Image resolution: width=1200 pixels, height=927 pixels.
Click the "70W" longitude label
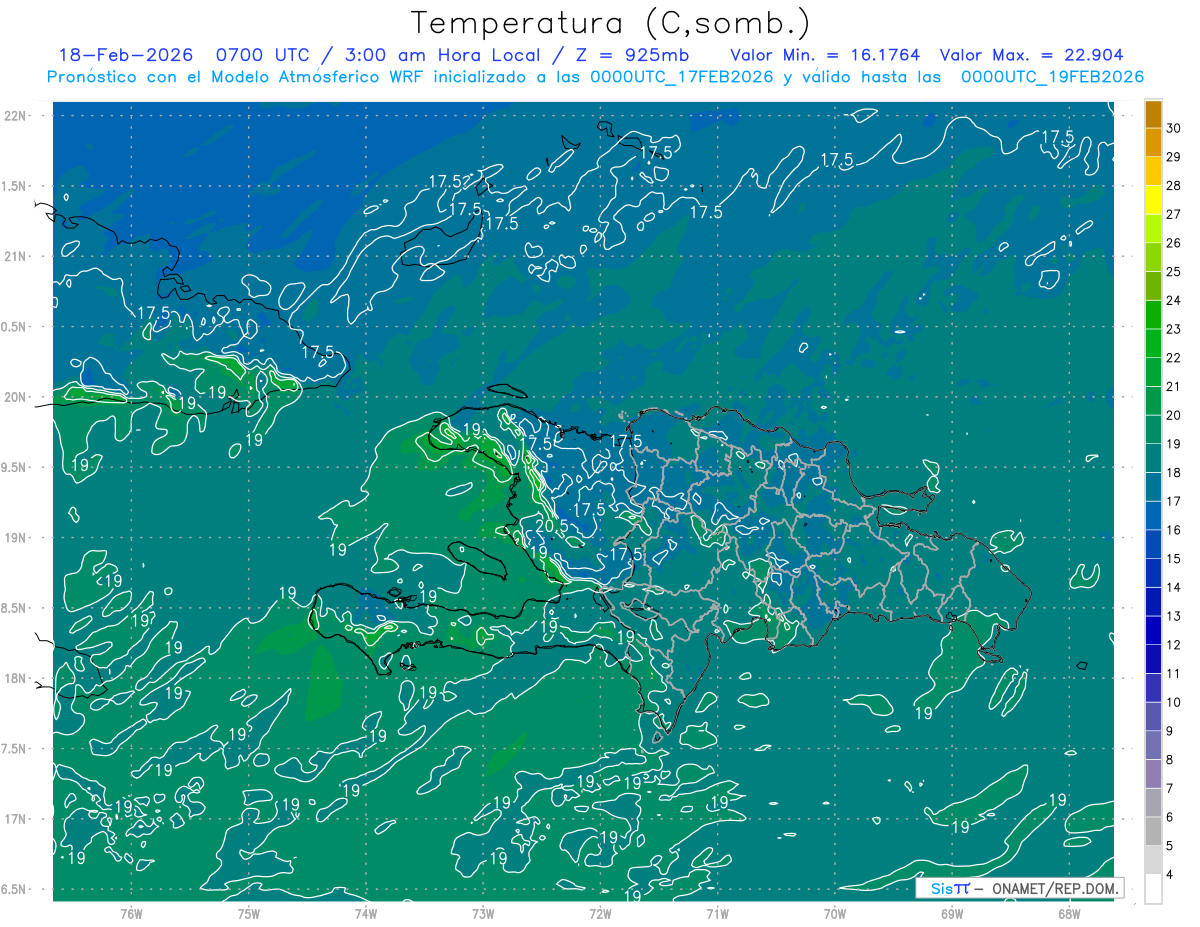pos(835,913)
